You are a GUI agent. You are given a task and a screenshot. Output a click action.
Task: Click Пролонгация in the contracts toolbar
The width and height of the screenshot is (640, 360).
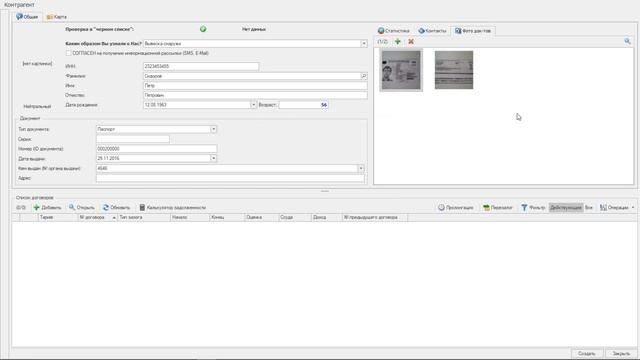point(456,207)
